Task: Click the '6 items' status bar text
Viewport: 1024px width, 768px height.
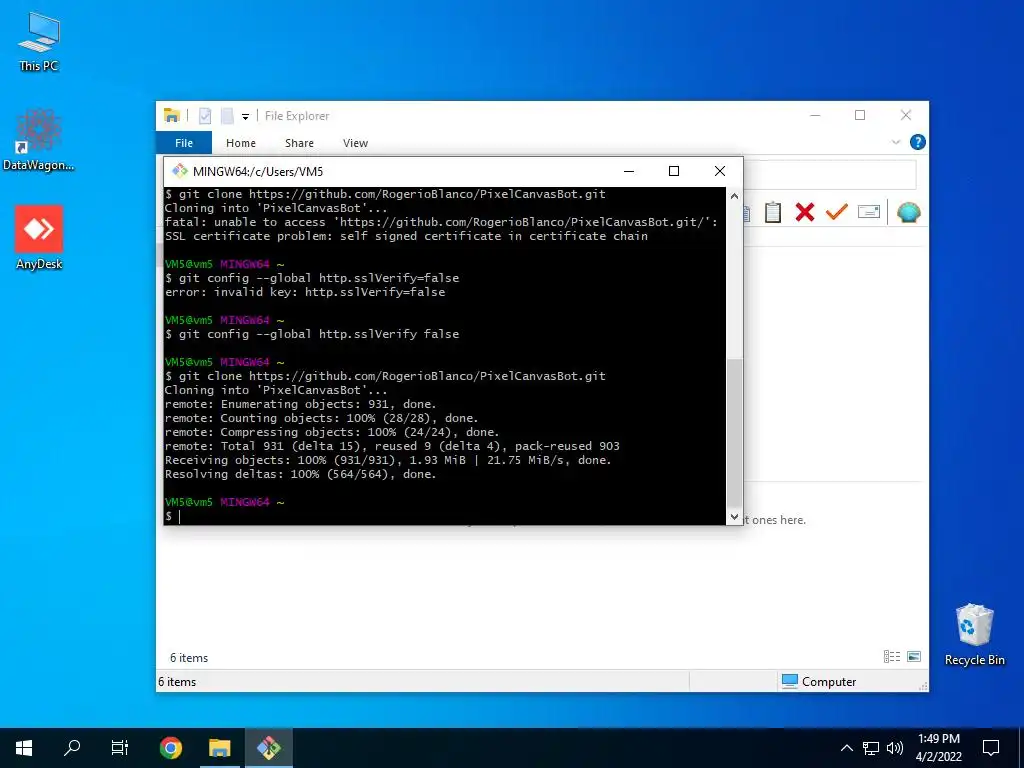Action: point(177,682)
